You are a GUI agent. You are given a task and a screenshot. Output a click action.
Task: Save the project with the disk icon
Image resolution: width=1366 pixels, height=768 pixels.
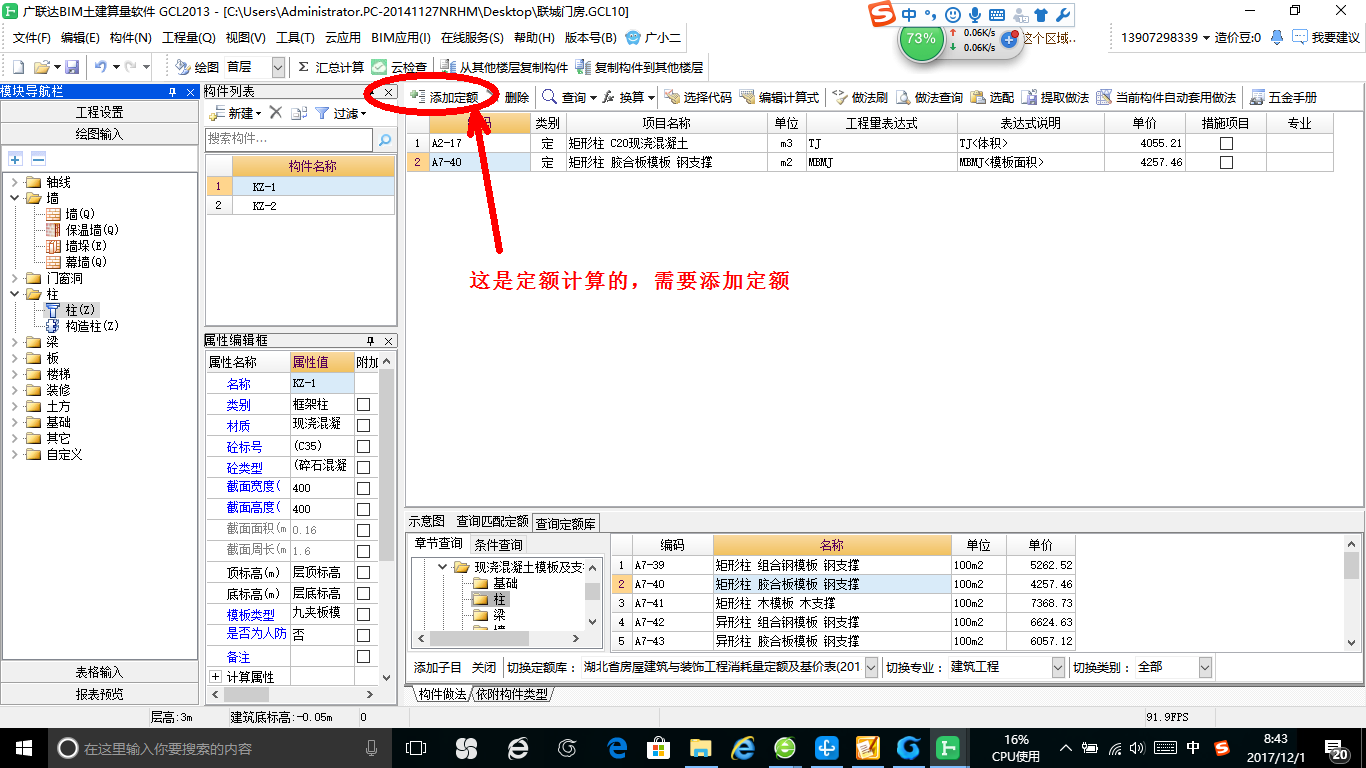click(72, 67)
